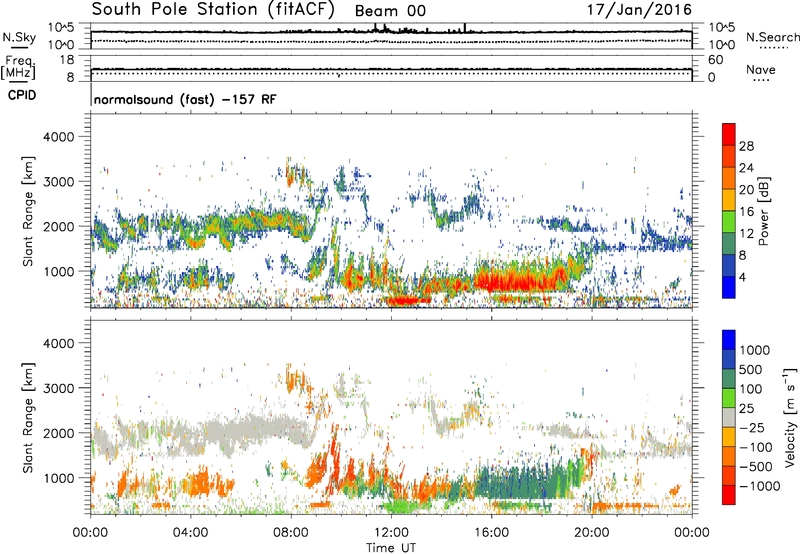
Task: Click 'Slant Range [km]' label of power panel
Action: 28,211
